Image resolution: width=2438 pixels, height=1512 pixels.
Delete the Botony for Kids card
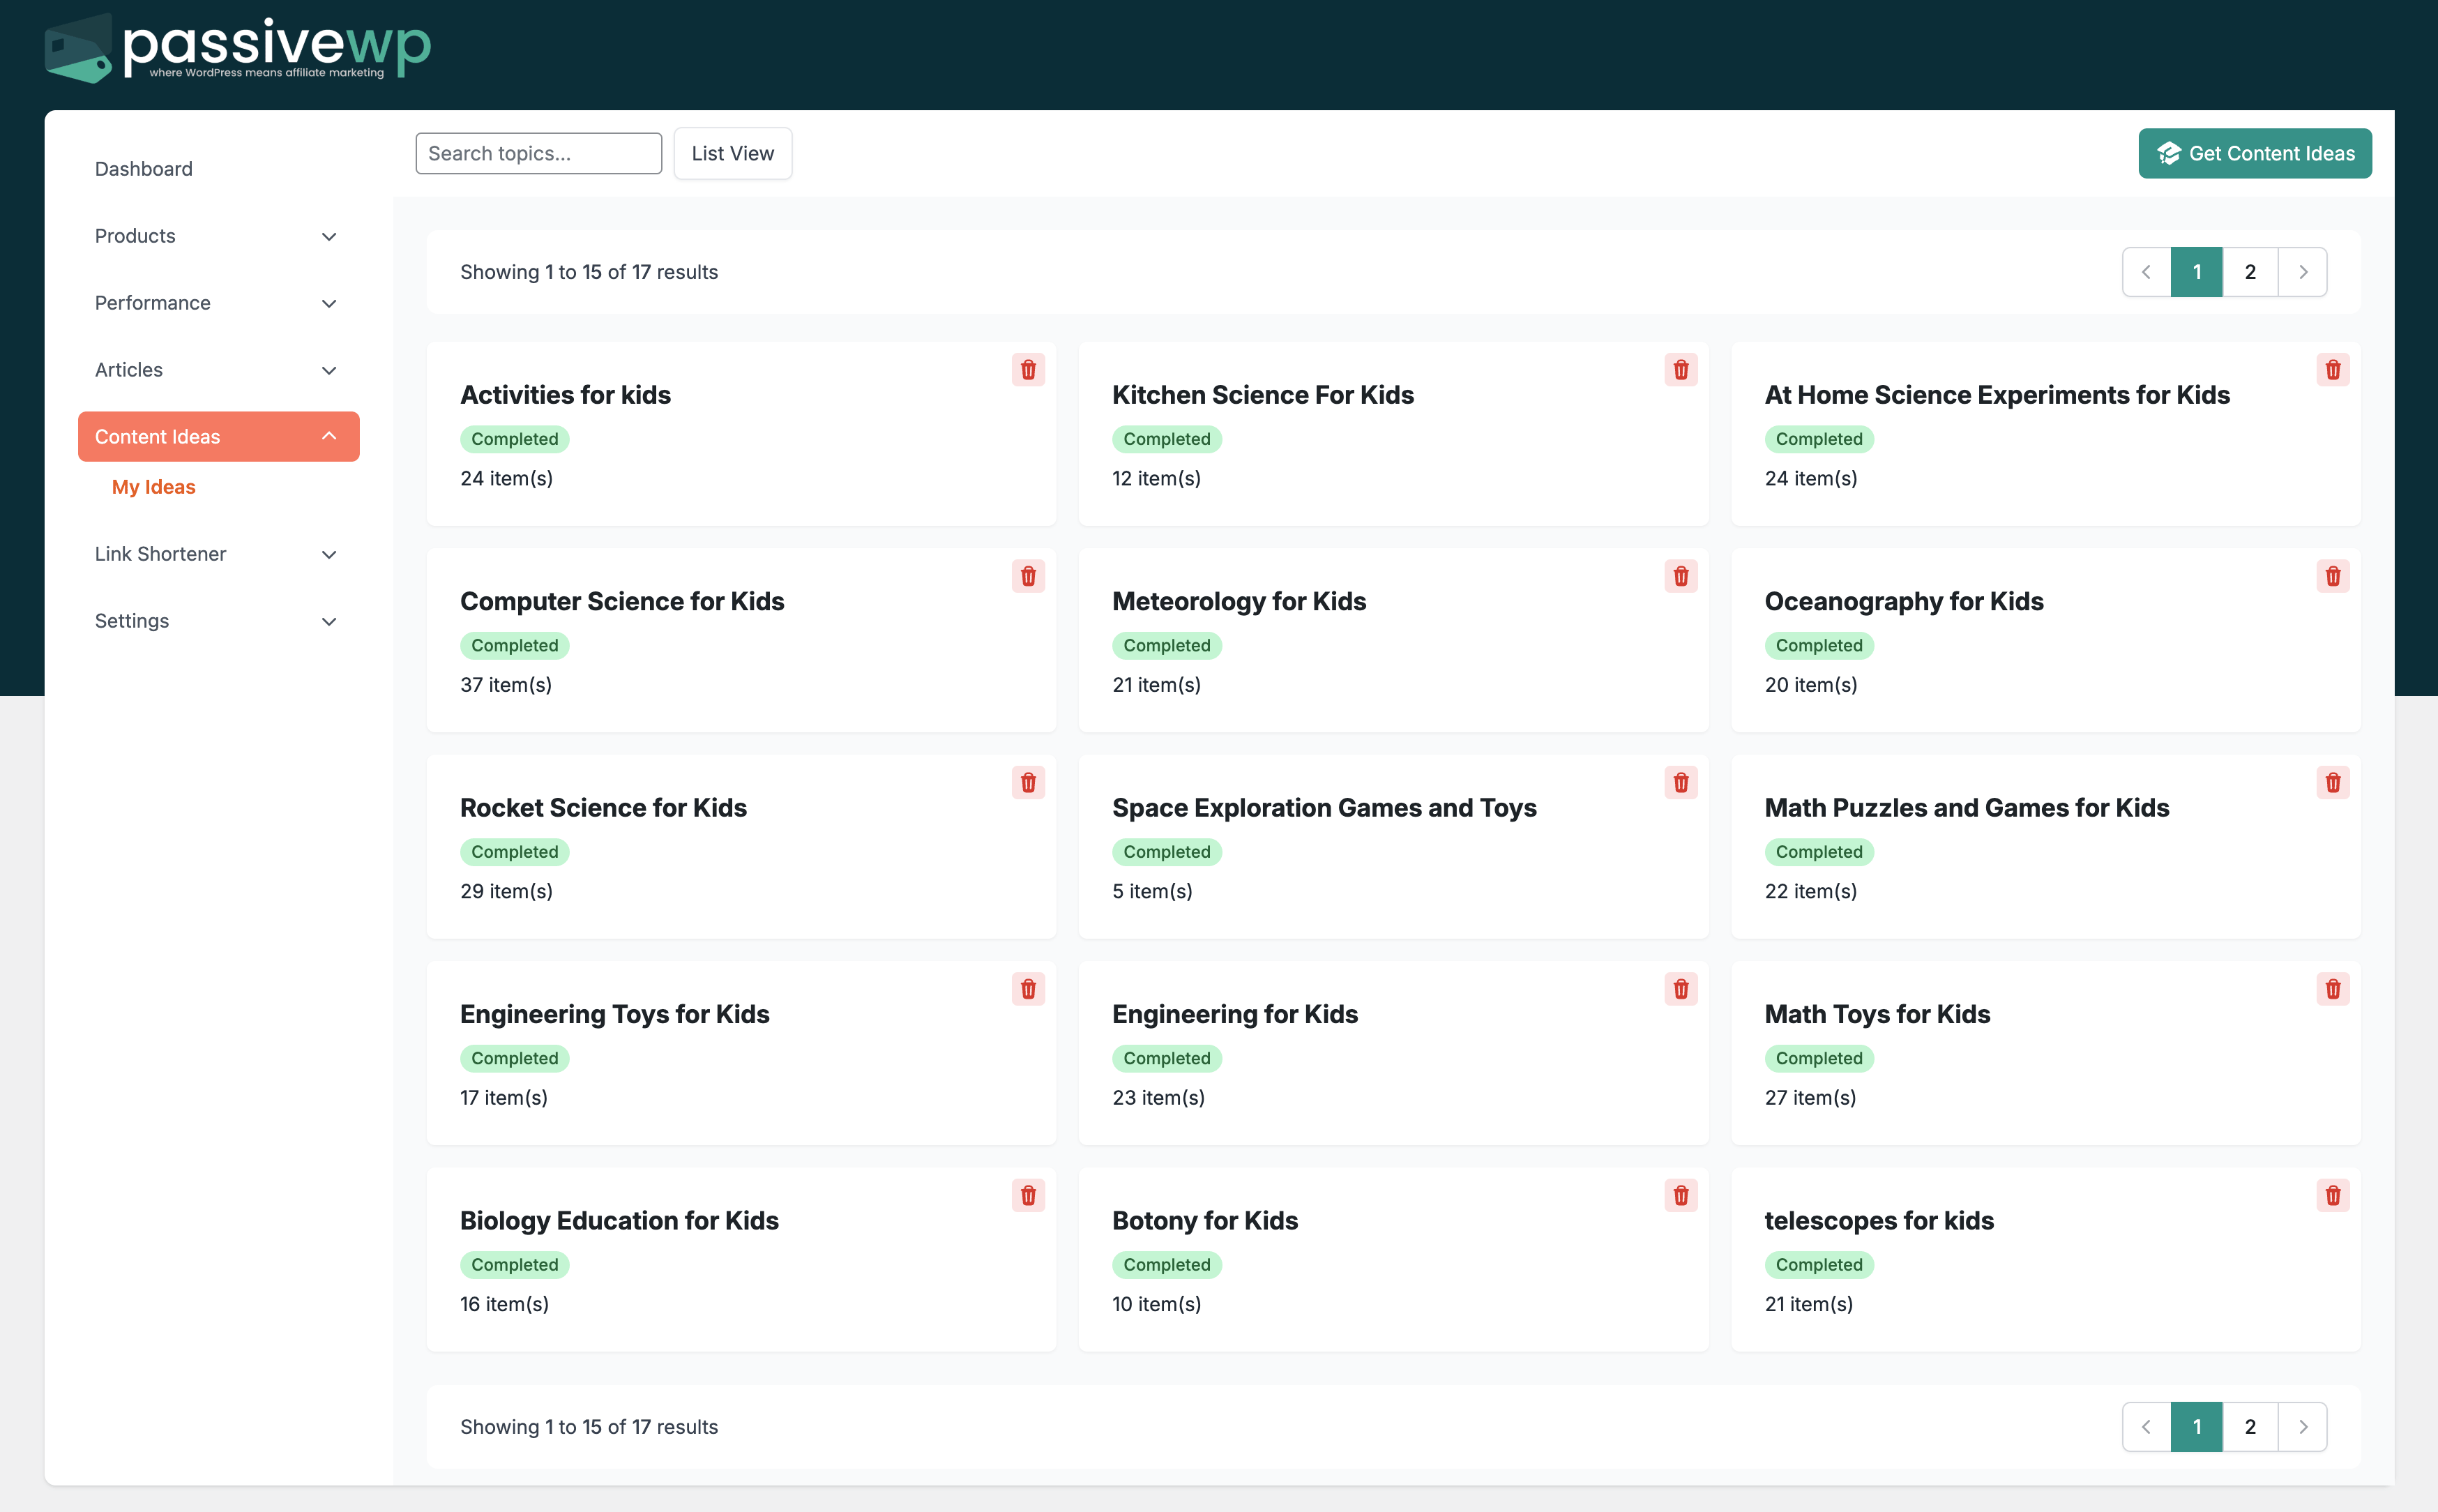1680,1195
